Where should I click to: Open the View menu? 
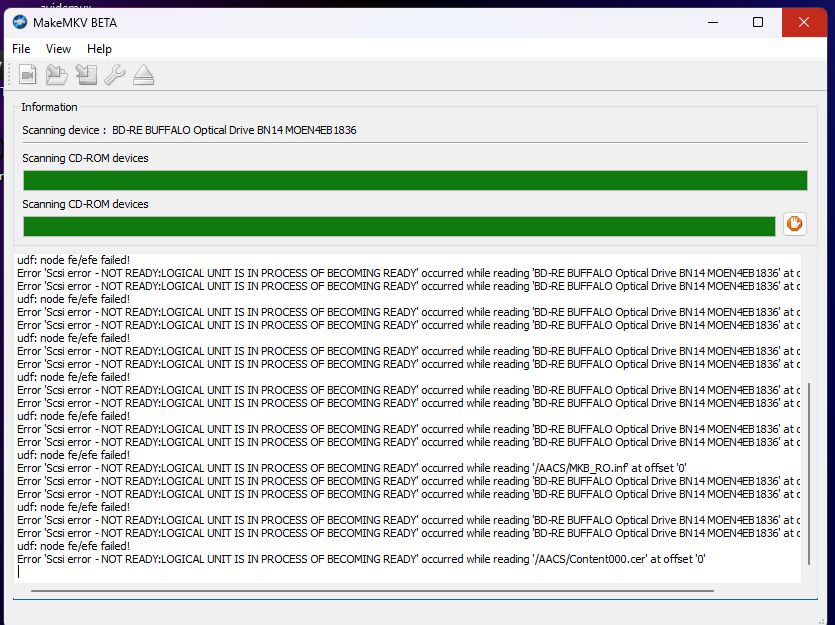[x=58, y=49]
